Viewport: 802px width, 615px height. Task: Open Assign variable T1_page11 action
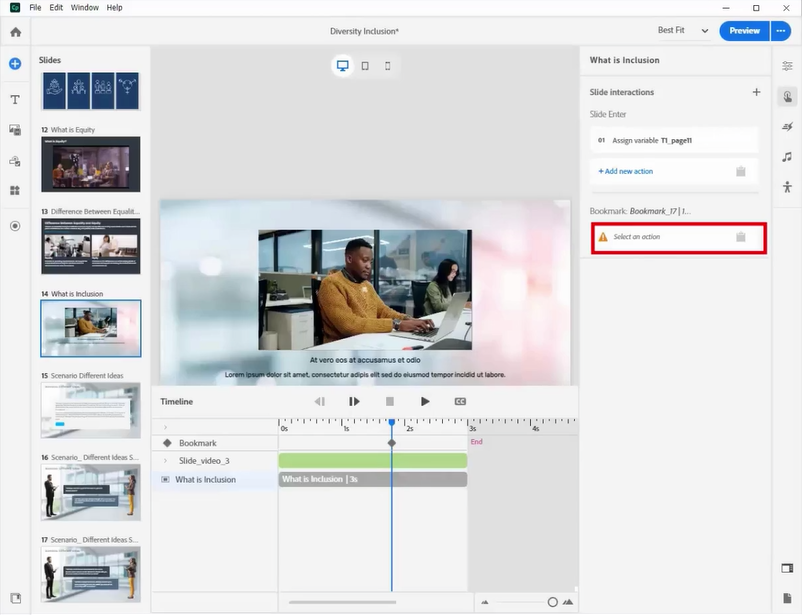(674, 140)
